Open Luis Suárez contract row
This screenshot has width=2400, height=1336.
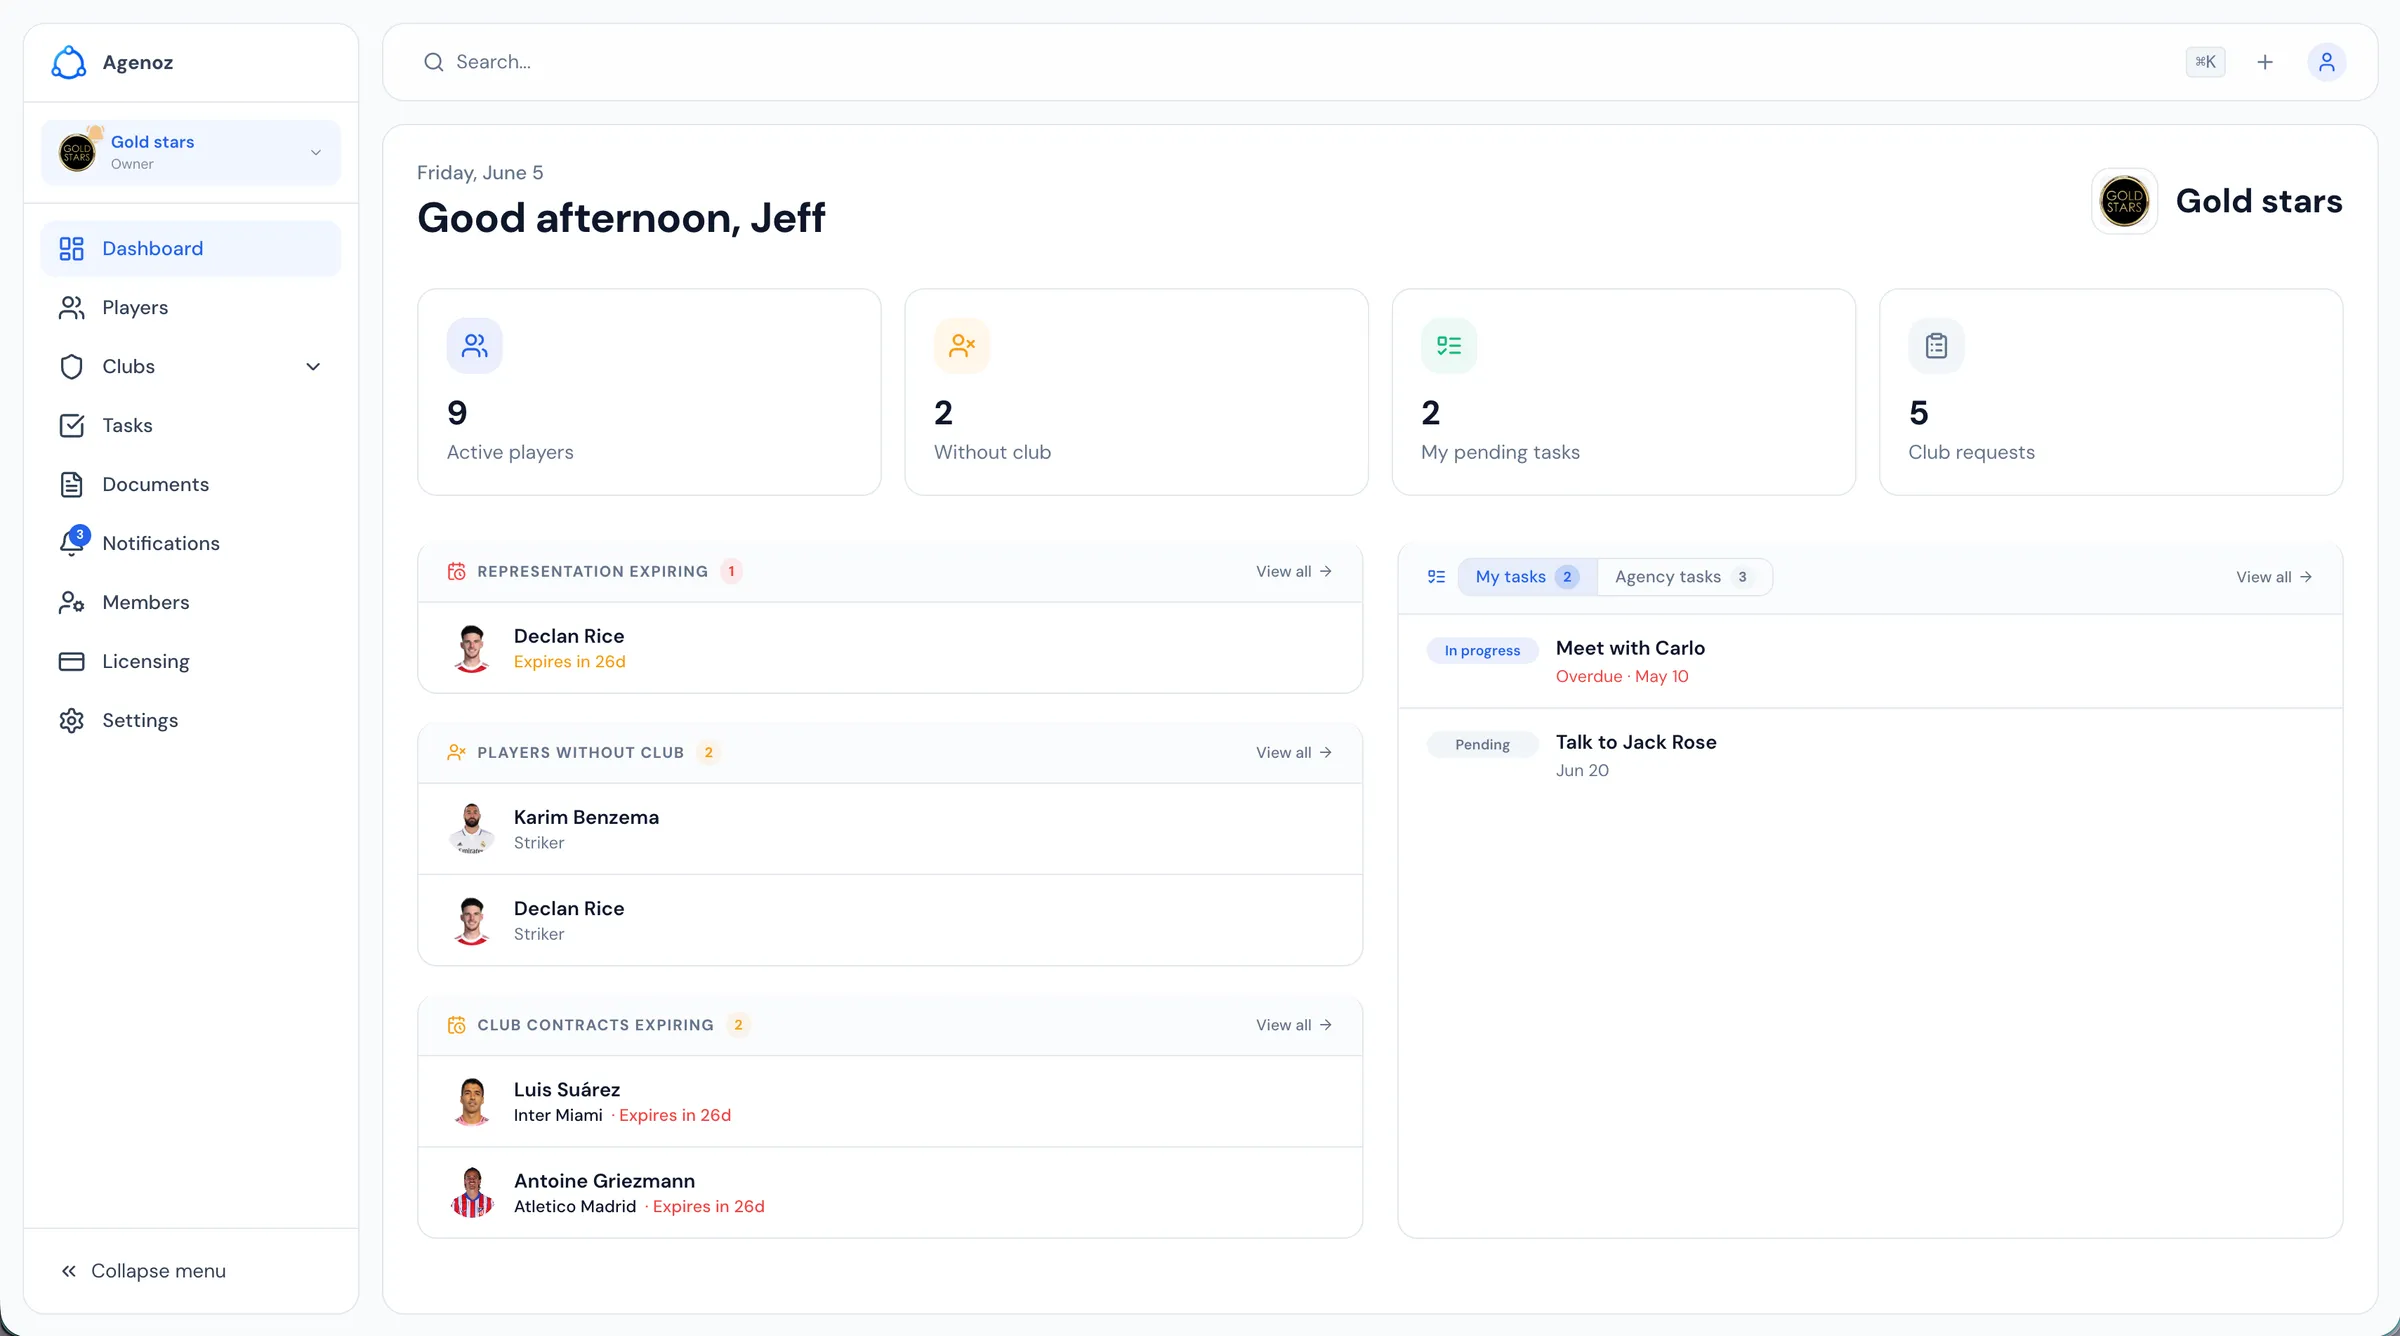tap(890, 1101)
